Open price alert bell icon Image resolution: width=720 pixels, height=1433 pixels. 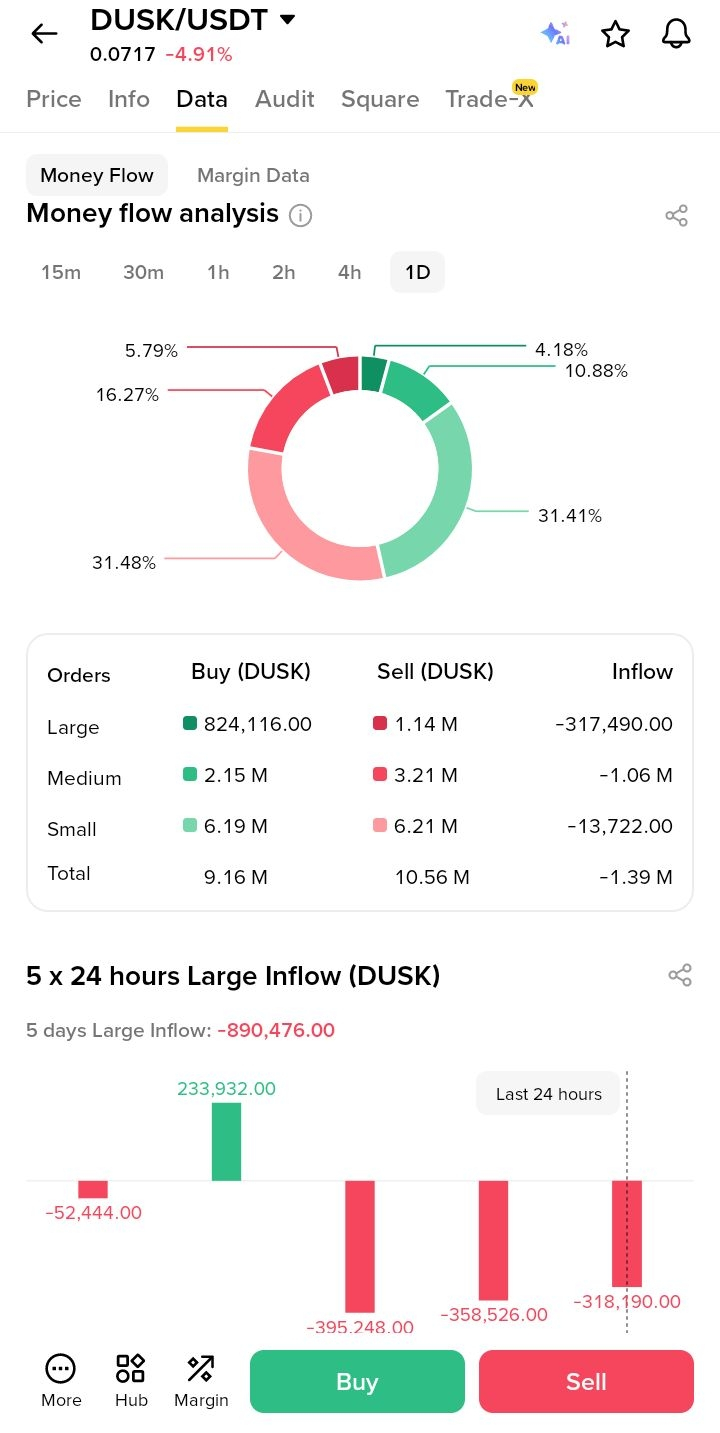click(677, 34)
